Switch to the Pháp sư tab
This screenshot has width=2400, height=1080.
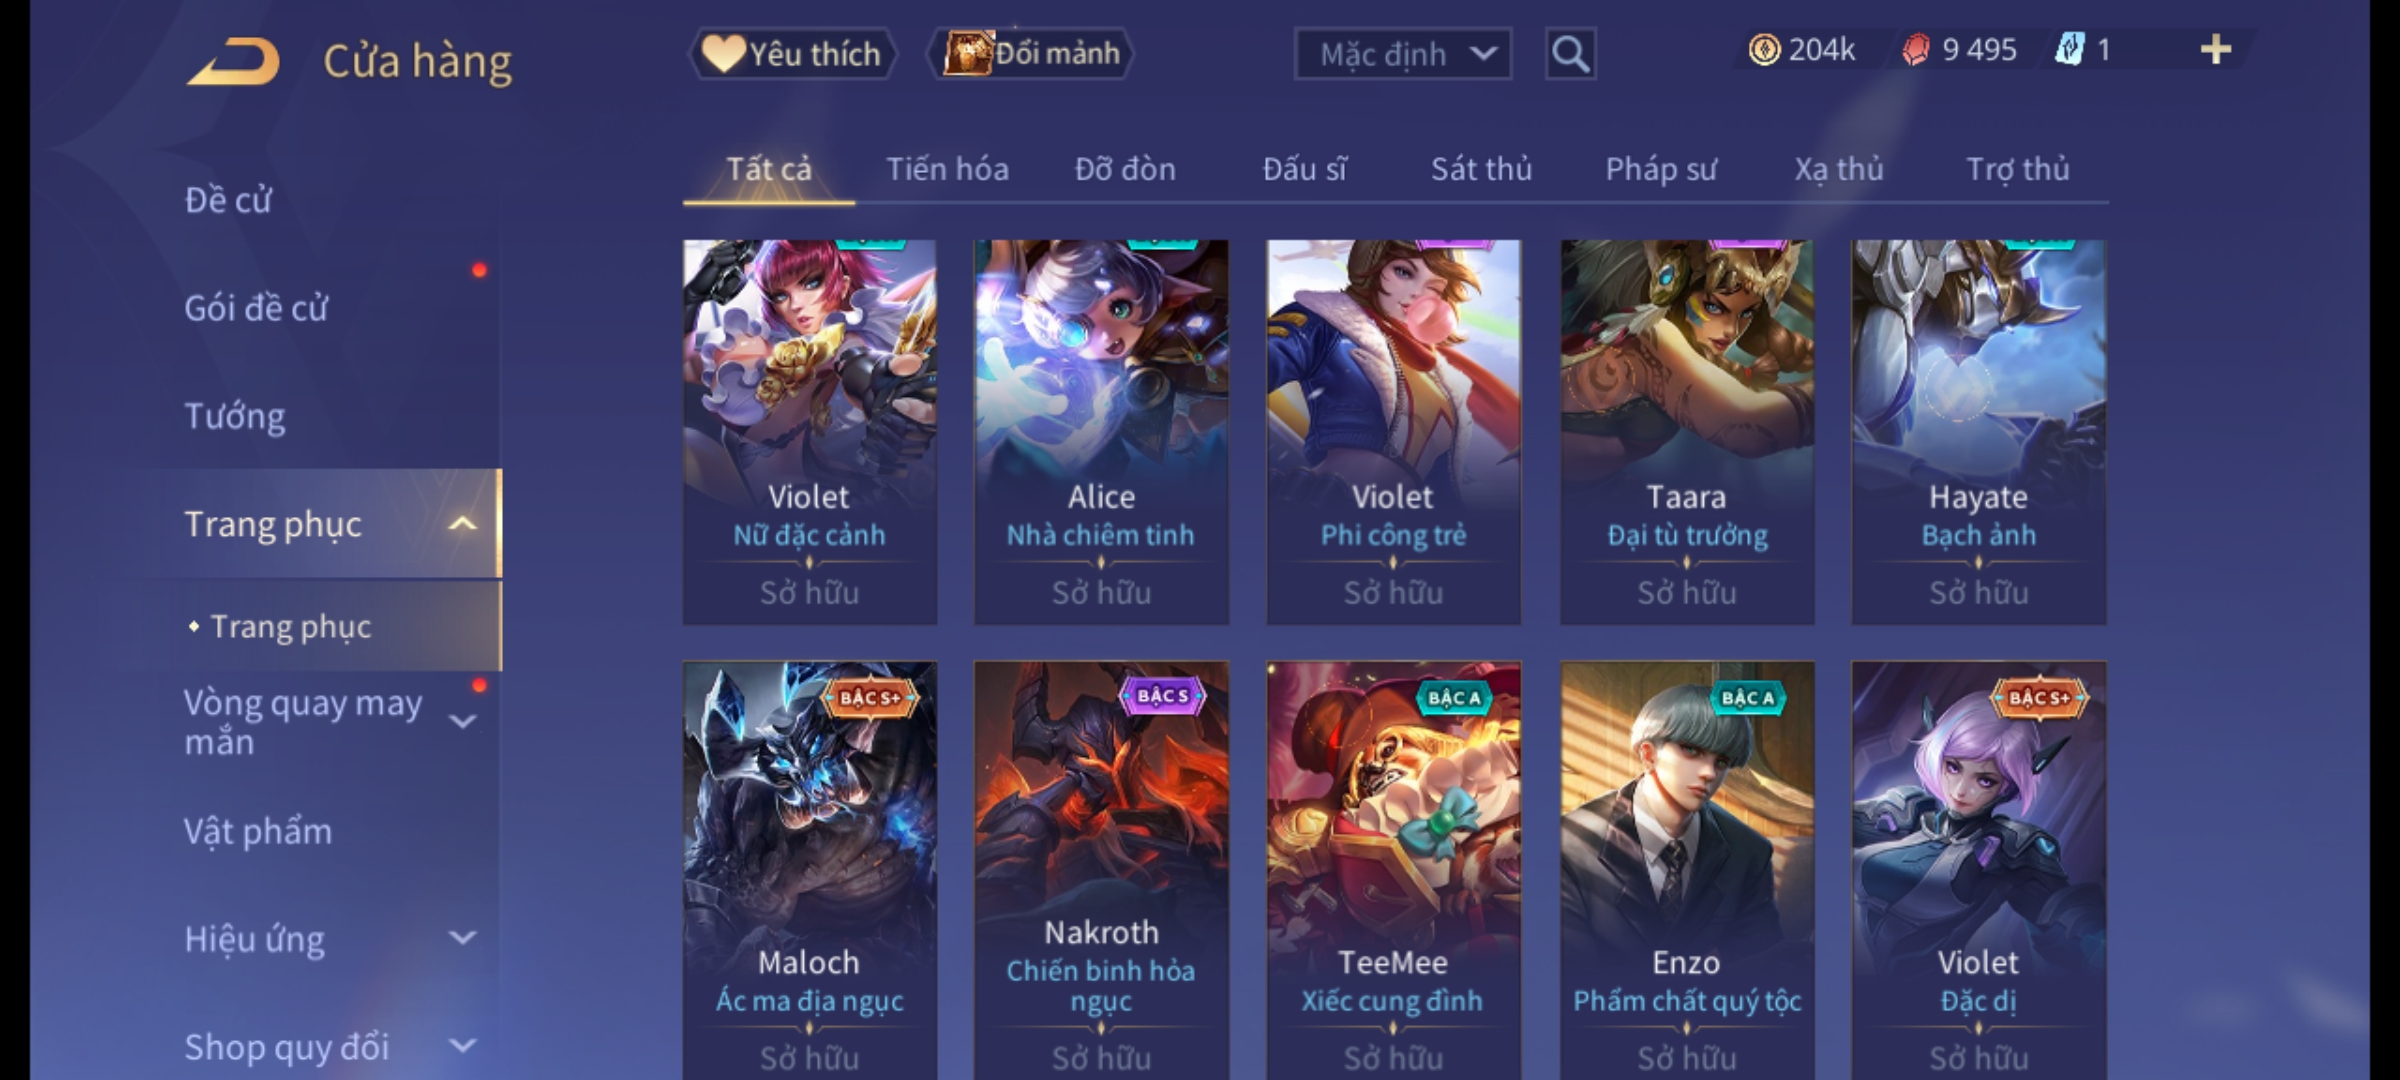click(1660, 169)
